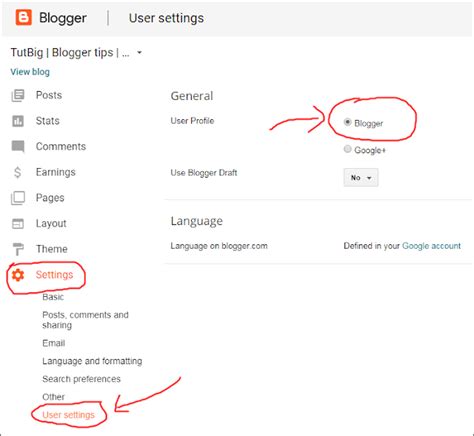
Task: Click the orange Settings gear icon
Action: (18, 275)
